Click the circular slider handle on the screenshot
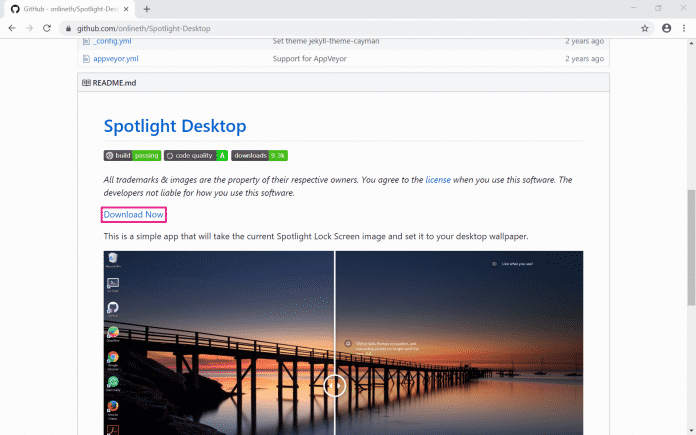 tap(335, 385)
